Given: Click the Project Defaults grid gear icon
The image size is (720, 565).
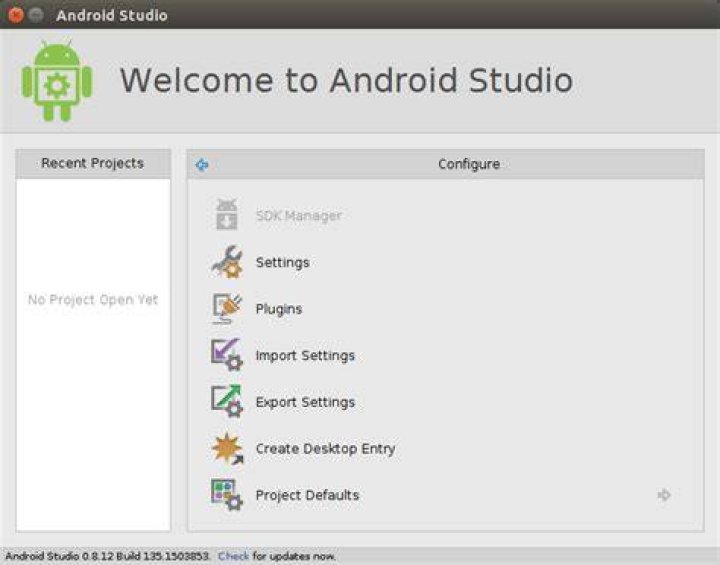Looking at the screenshot, I should coord(227,495).
